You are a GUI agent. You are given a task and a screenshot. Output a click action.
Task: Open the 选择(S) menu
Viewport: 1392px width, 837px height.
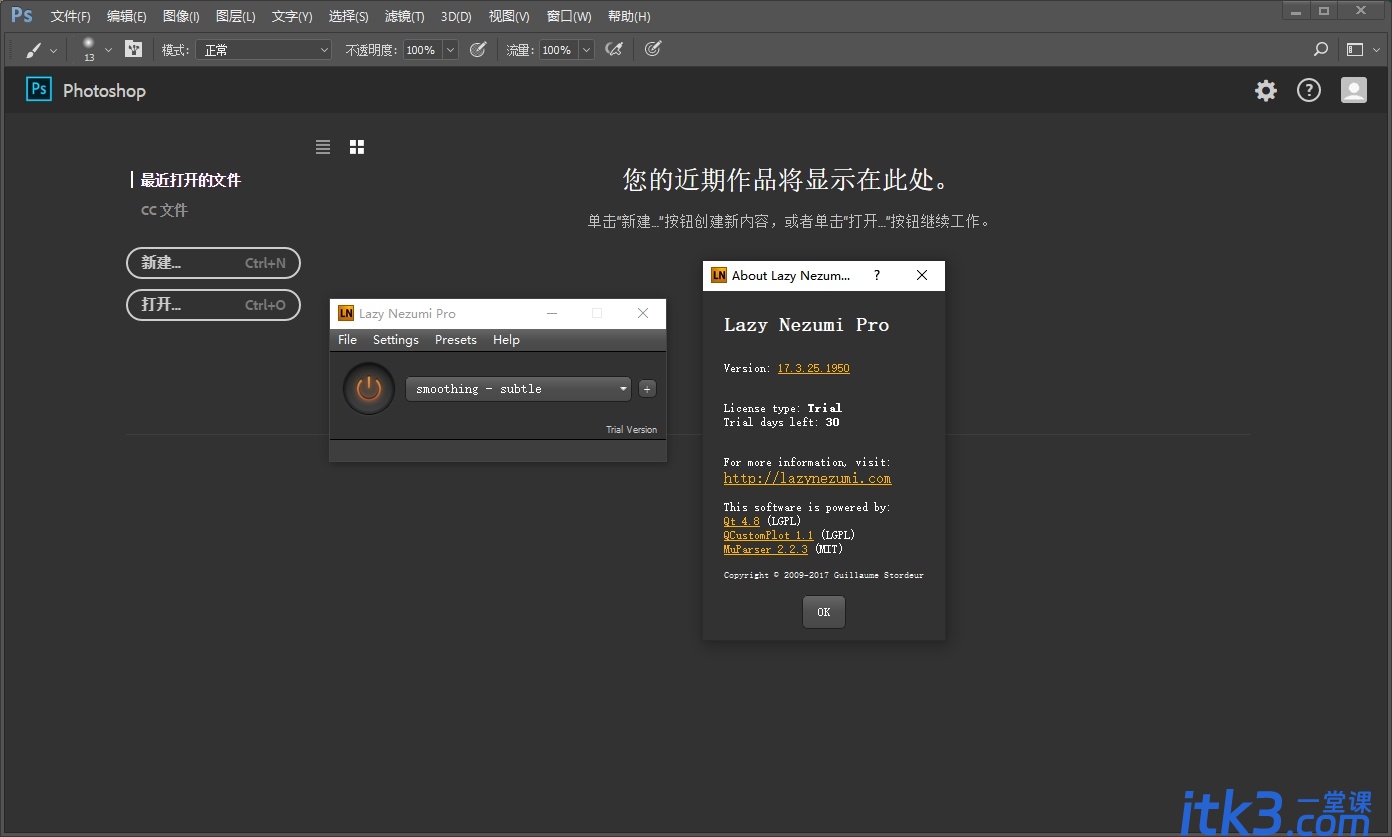(x=348, y=16)
